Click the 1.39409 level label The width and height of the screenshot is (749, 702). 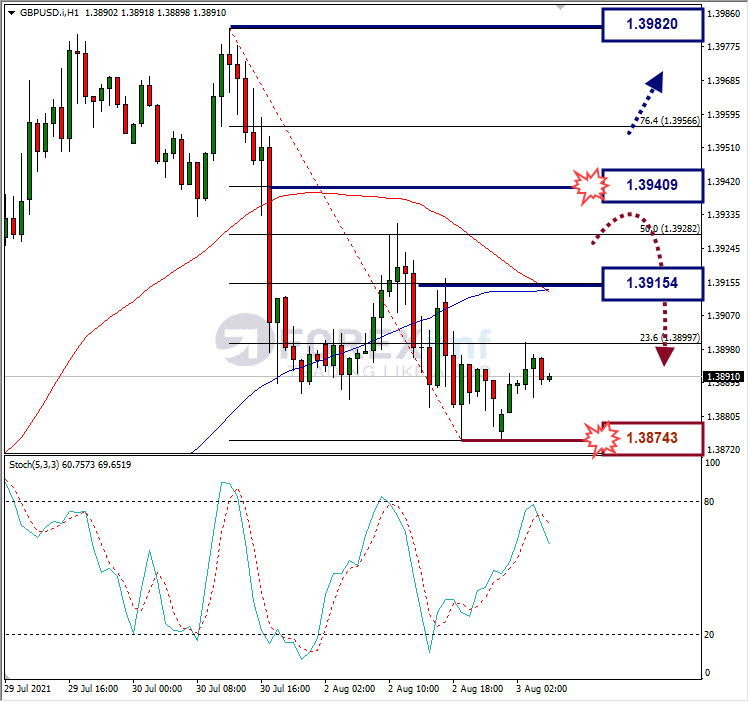tap(652, 185)
